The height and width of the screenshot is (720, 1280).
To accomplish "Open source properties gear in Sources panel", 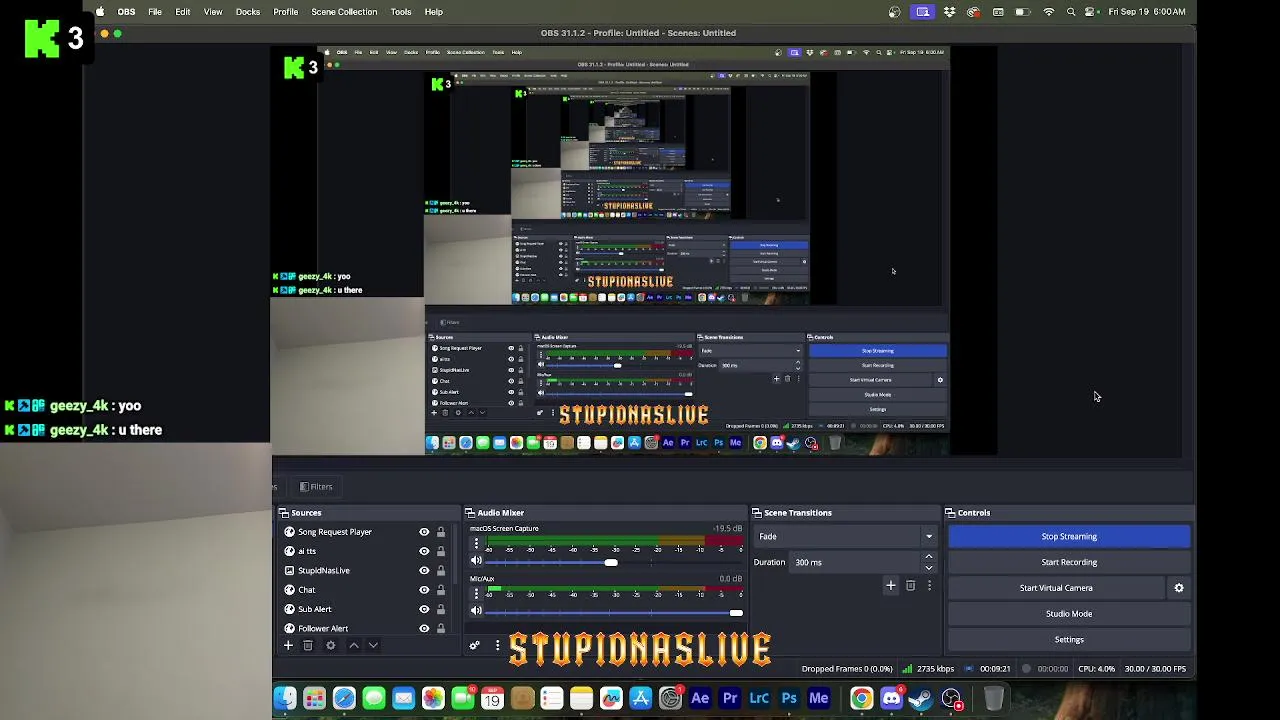I will pos(331,646).
